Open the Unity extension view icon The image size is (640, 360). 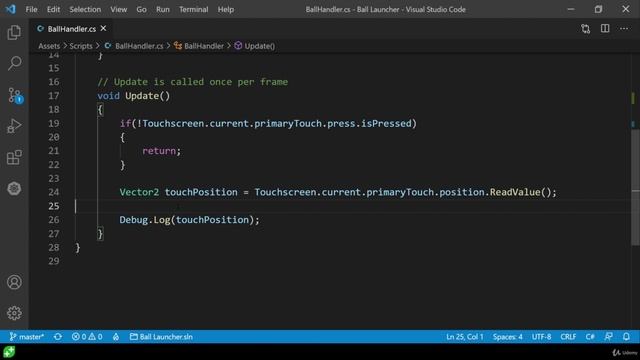14,188
